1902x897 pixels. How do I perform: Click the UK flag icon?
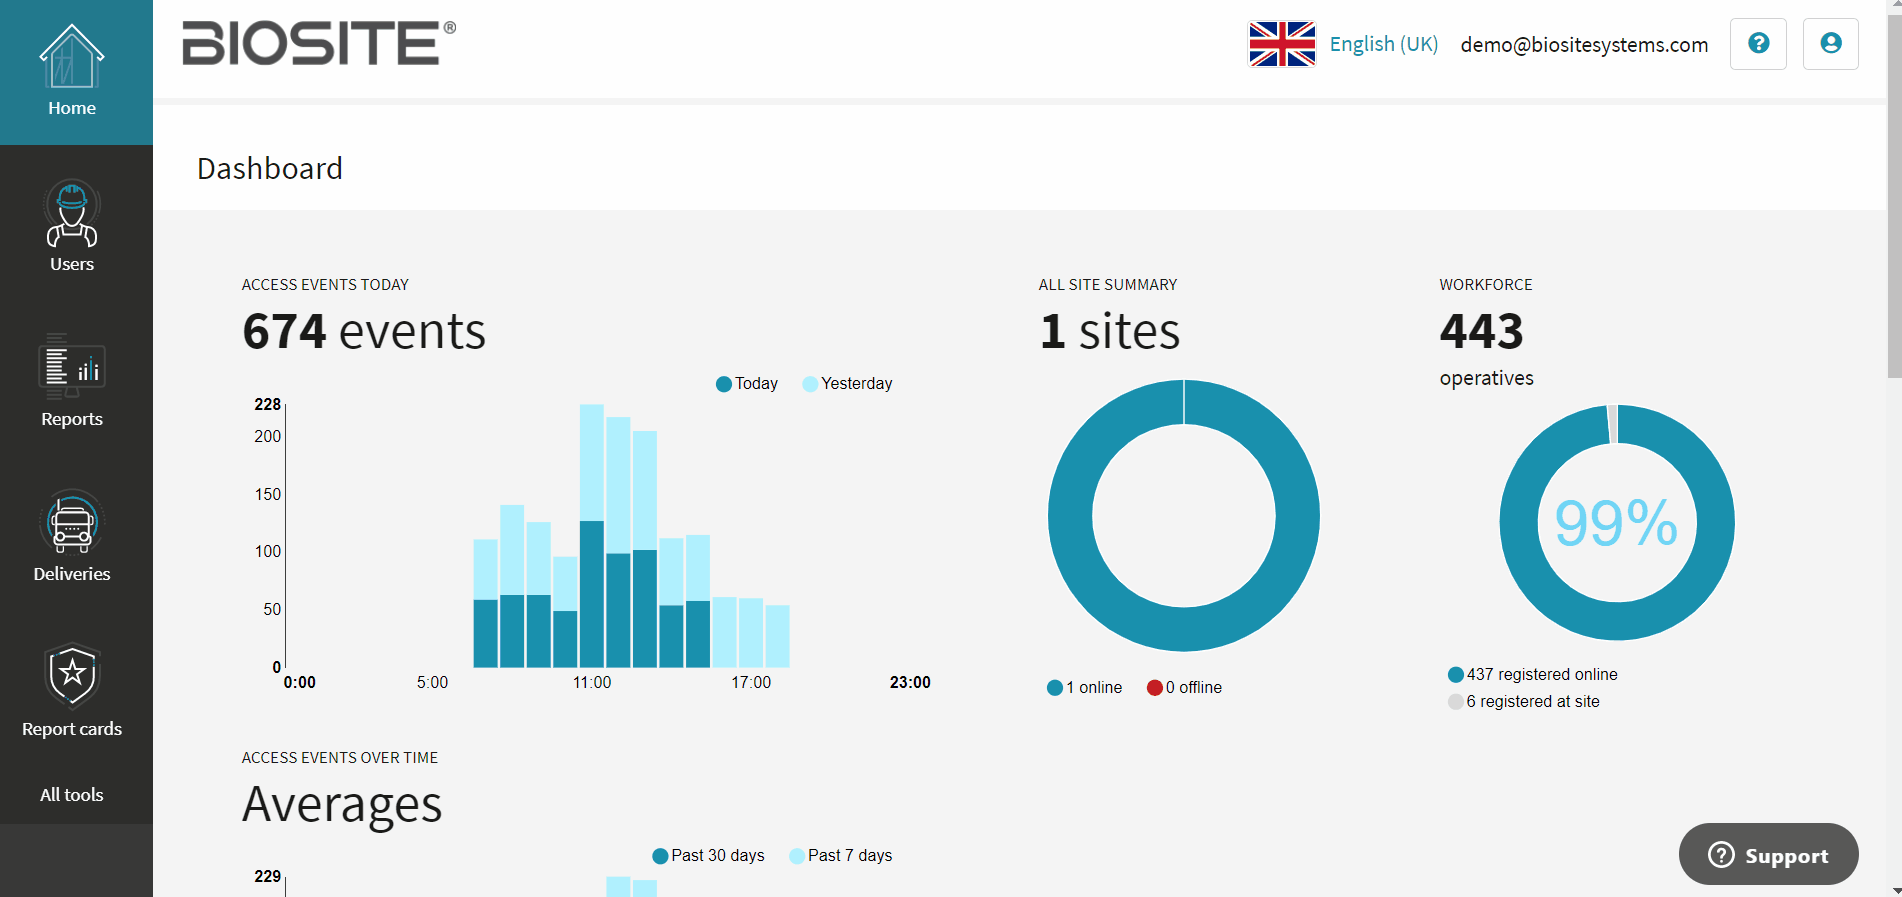[x=1282, y=44]
